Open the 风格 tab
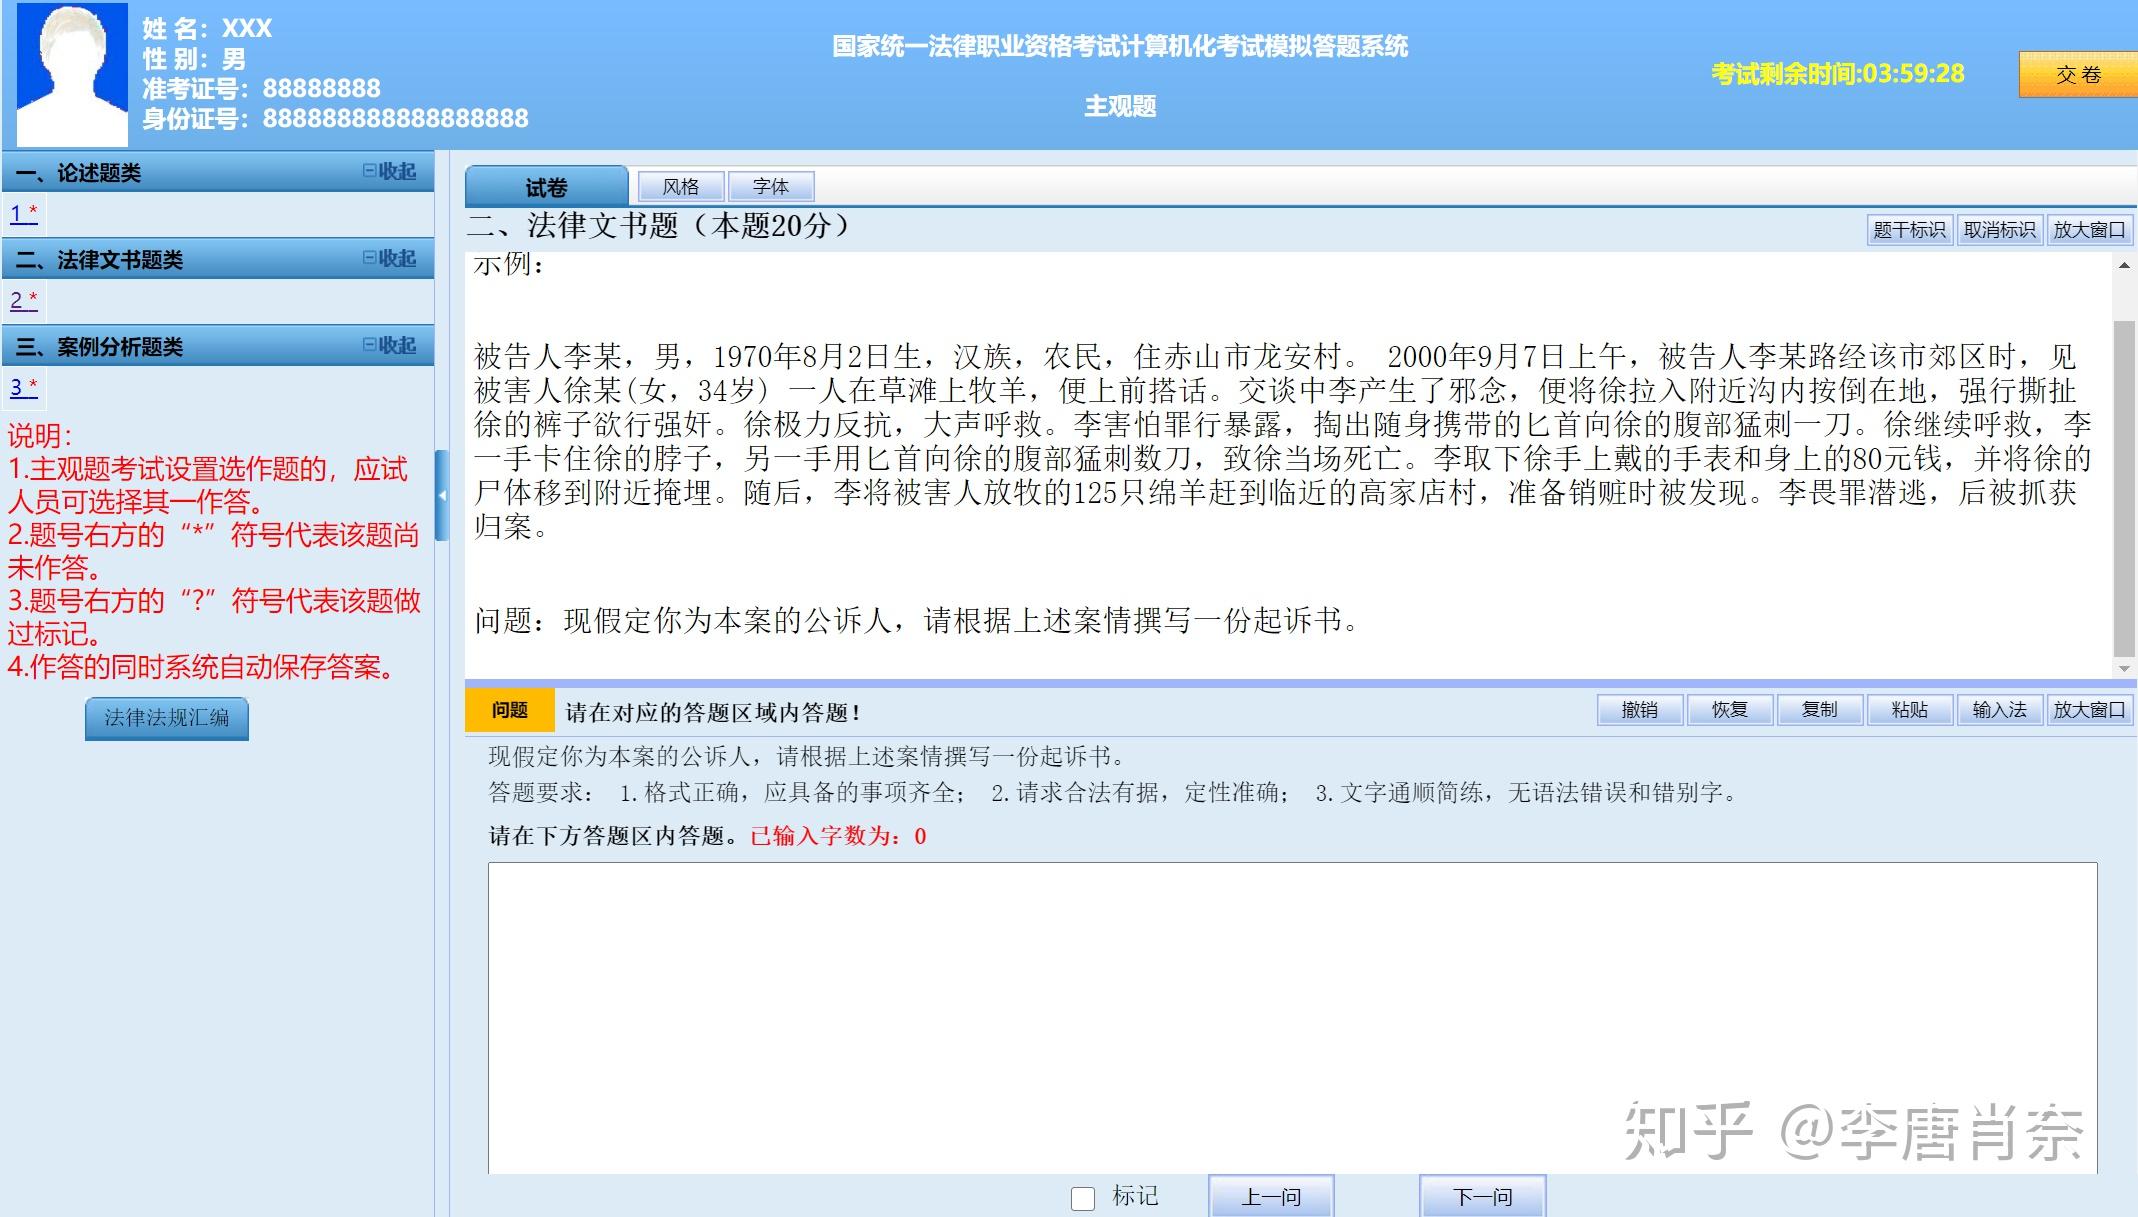2138x1217 pixels. click(x=681, y=187)
